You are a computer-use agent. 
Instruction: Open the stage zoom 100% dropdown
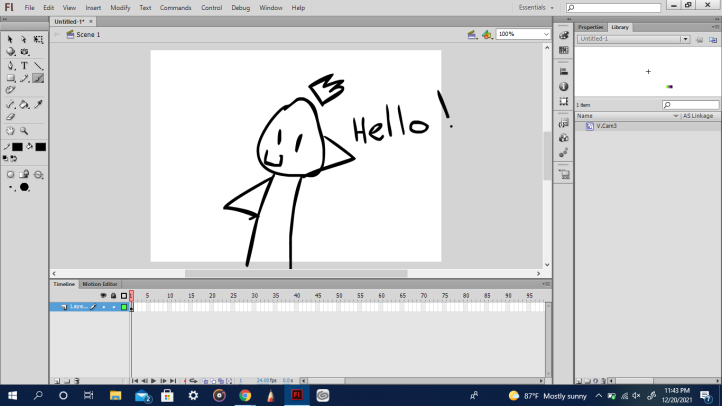pyautogui.click(x=545, y=34)
